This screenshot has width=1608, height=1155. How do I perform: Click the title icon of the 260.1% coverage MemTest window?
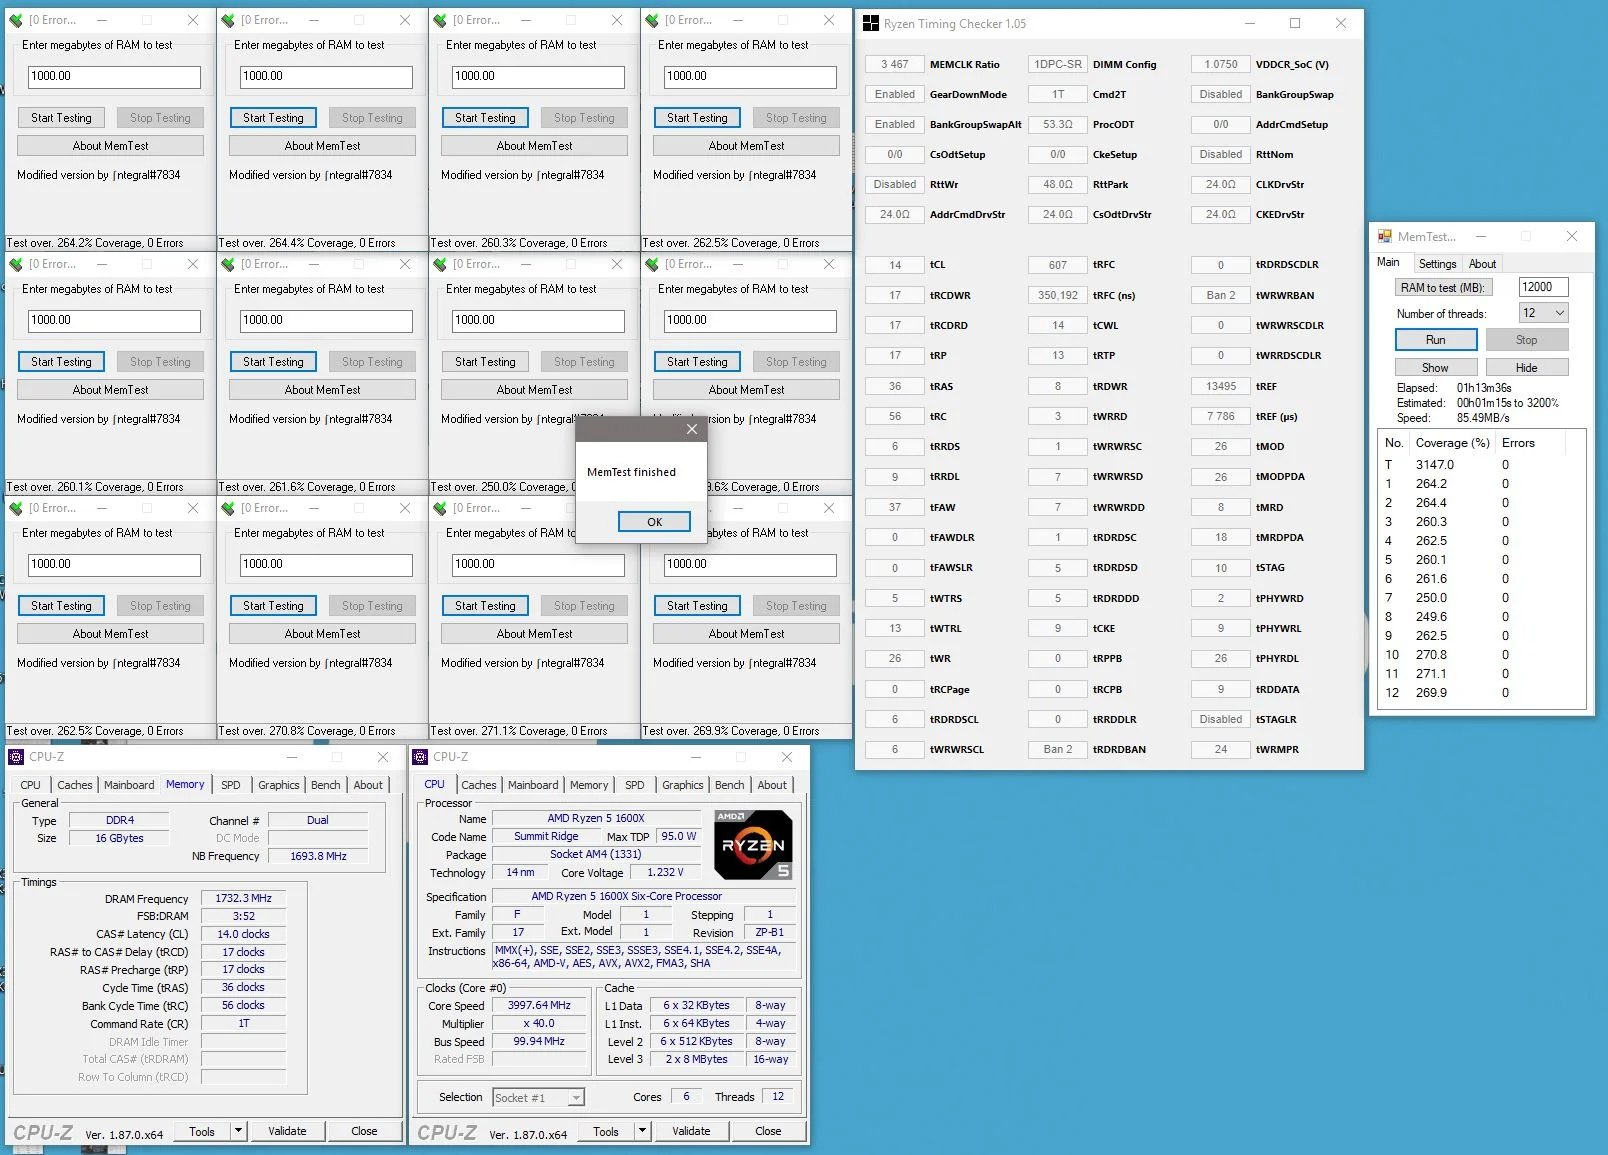[16, 264]
